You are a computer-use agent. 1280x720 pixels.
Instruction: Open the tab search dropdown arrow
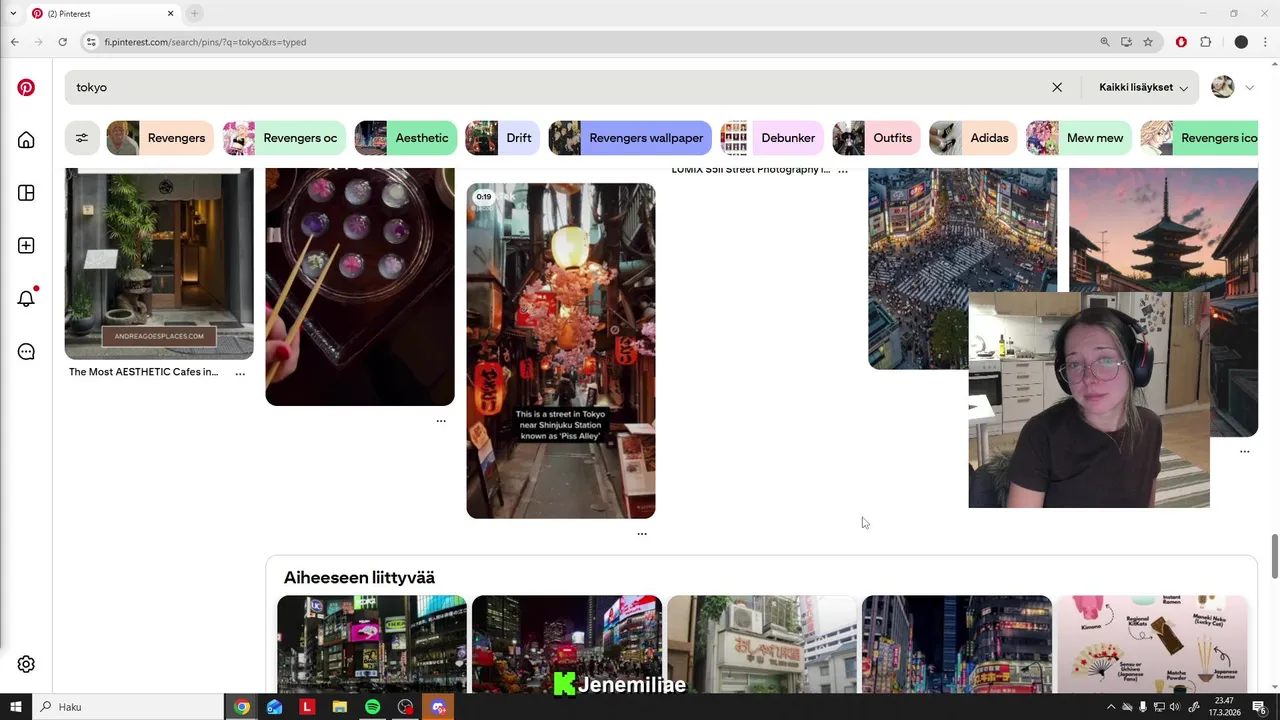pyautogui.click(x=13, y=13)
